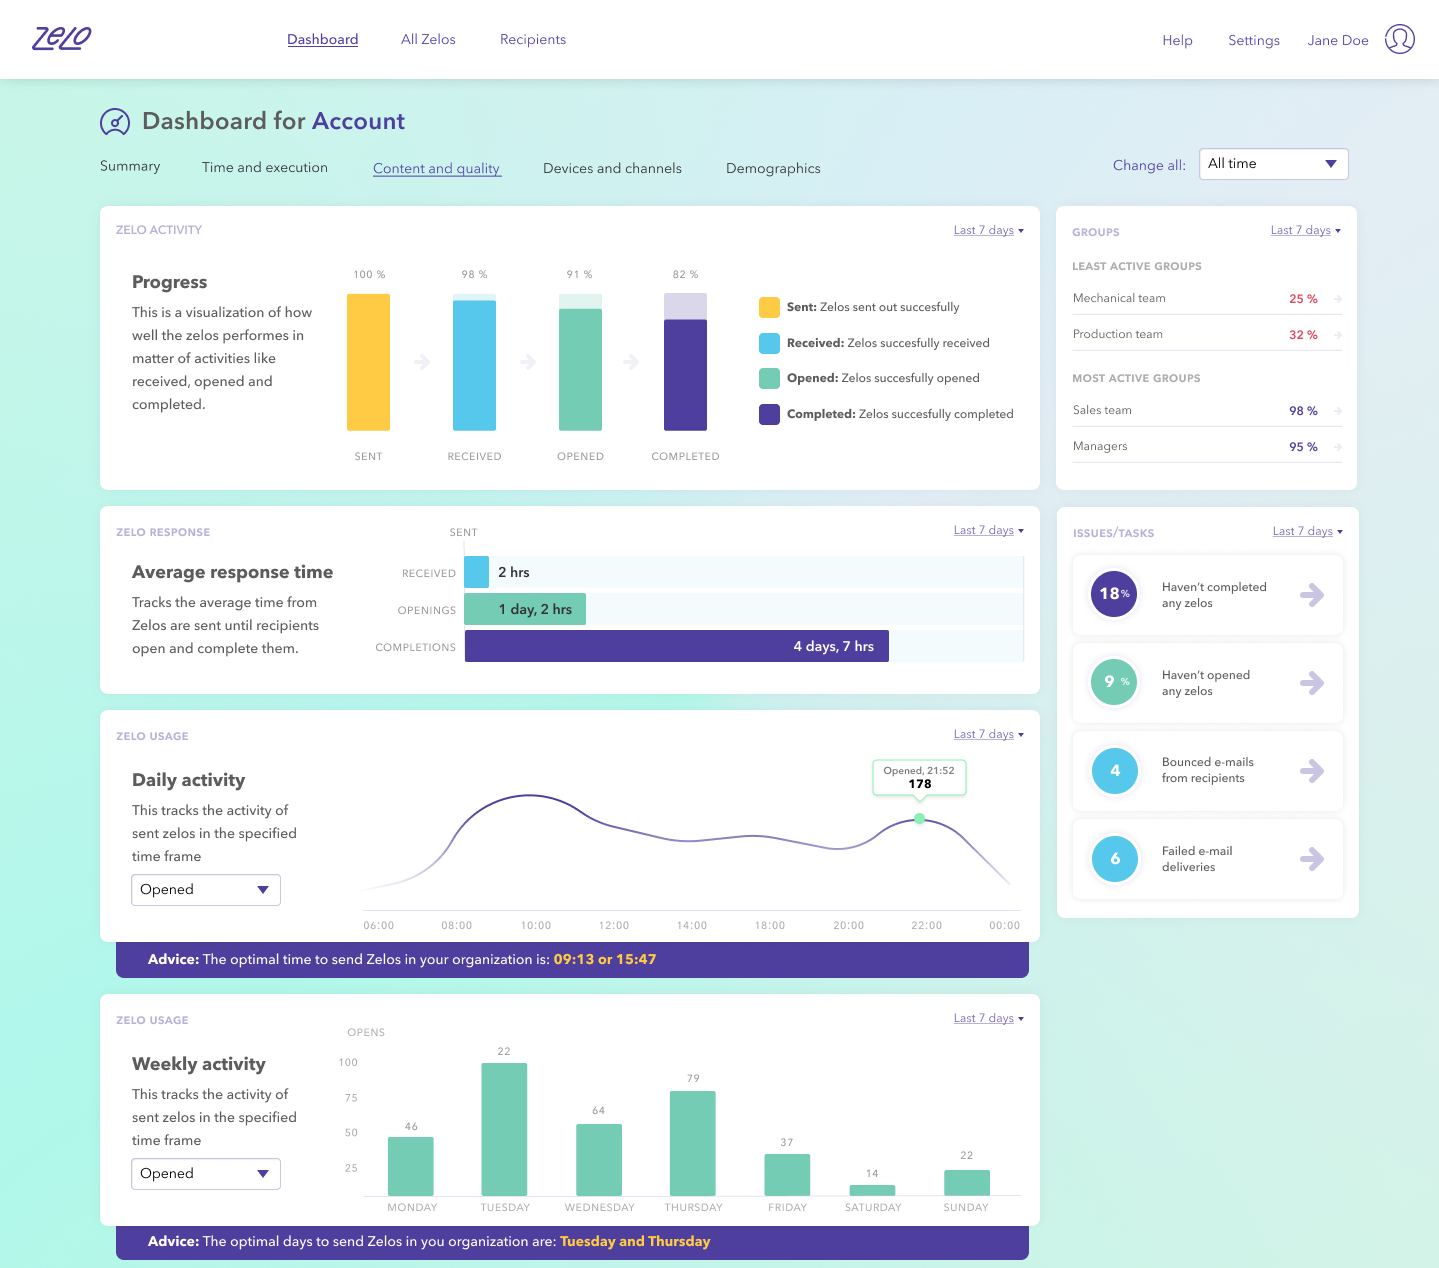Open the Mechanical team row arrow
The width and height of the screenshot is (1439, 1268).
coord(1338,299)
